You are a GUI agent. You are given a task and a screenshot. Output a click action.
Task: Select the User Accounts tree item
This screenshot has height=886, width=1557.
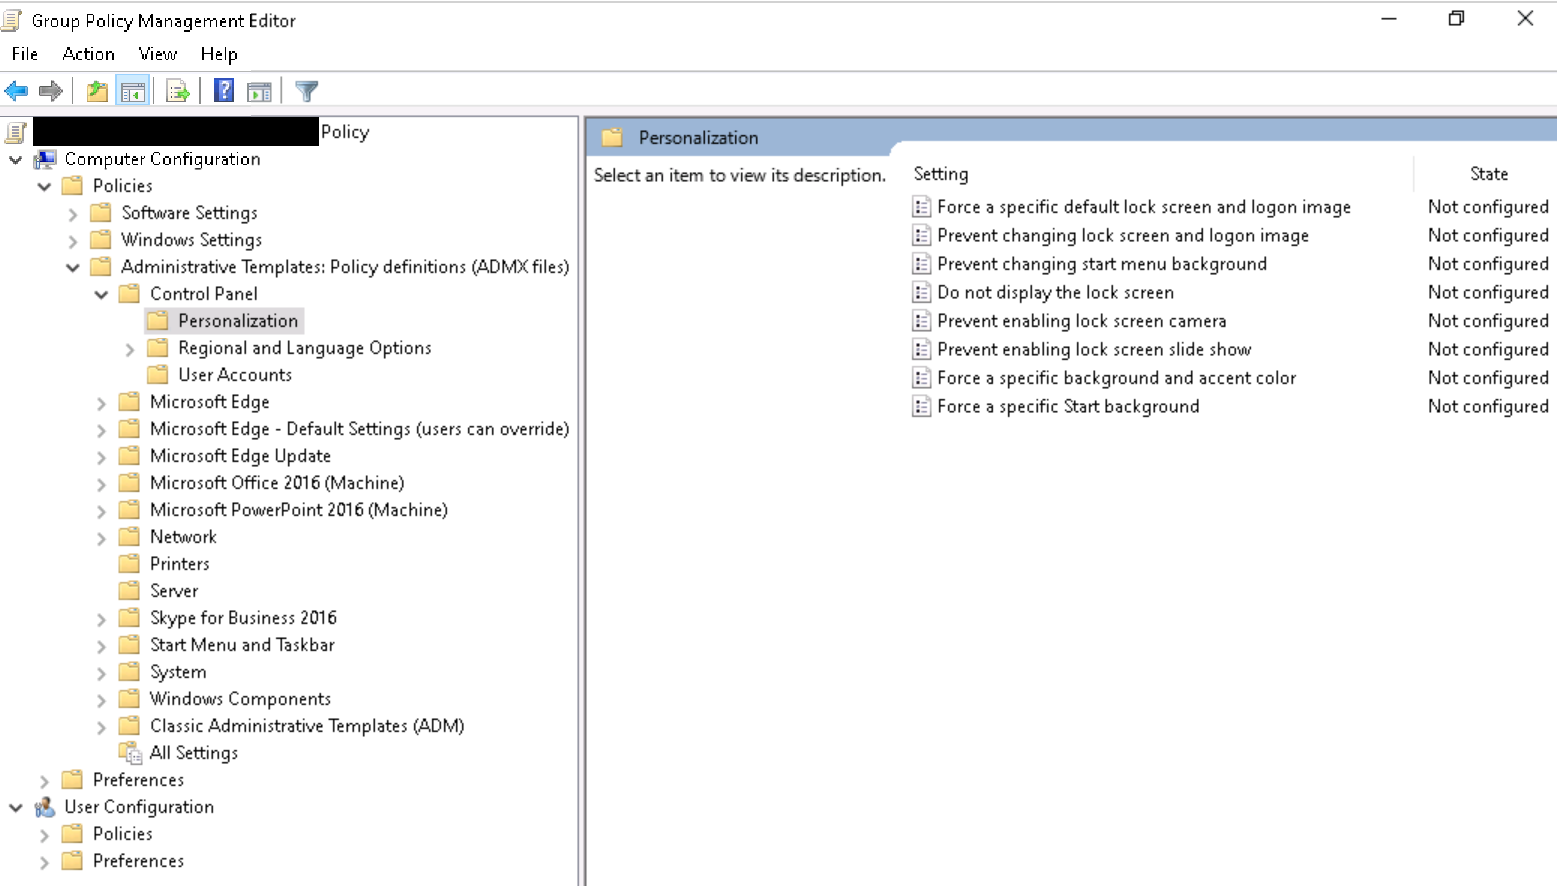[x=235, y=375]
